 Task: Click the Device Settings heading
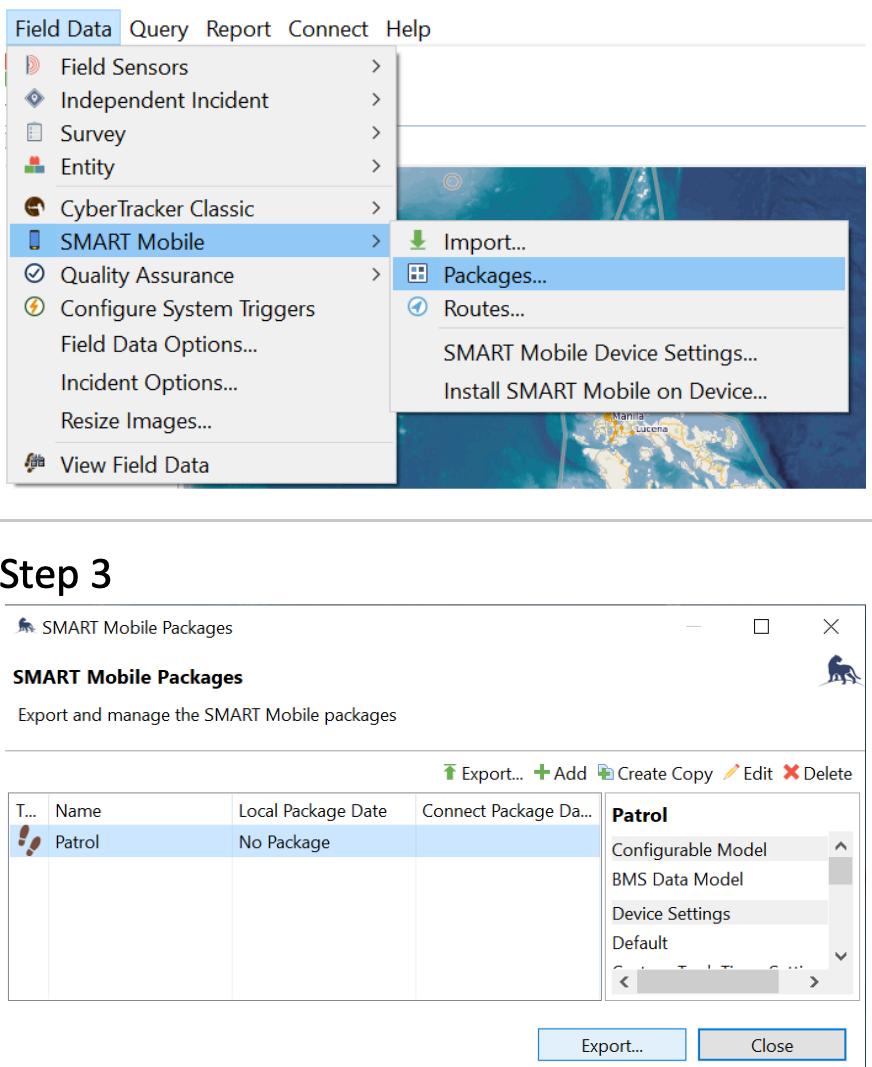click(671, 913)
